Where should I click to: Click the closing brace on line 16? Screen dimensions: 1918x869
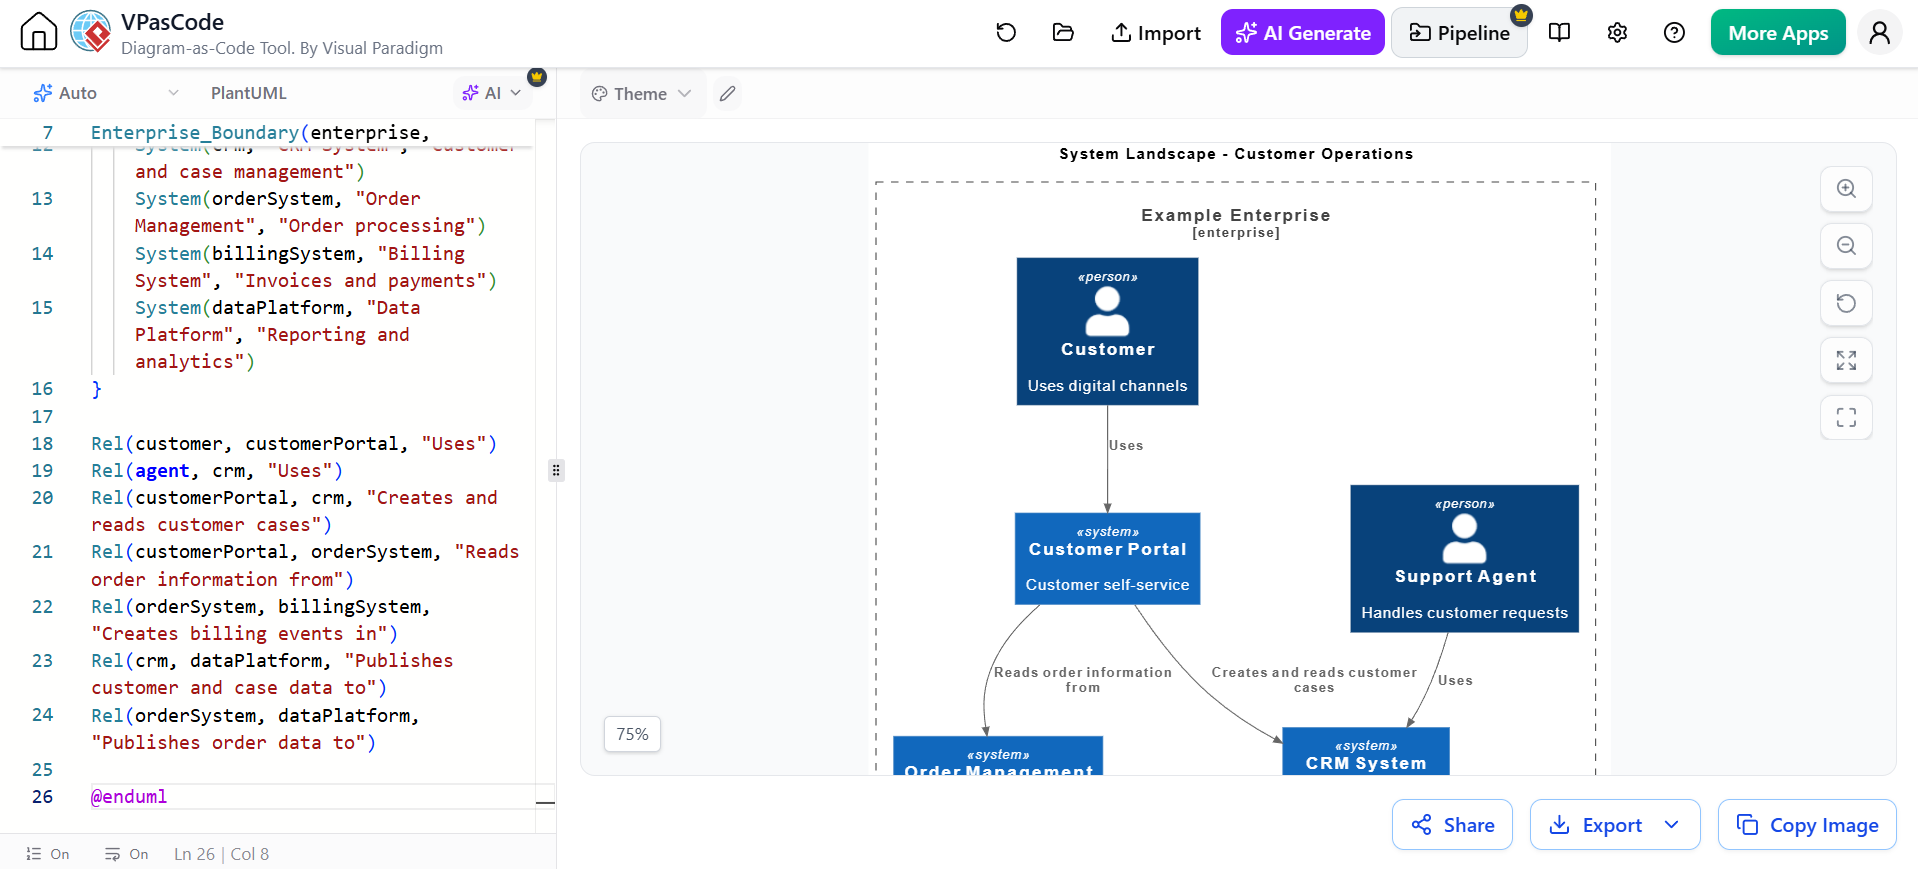(x=96, y=389)
